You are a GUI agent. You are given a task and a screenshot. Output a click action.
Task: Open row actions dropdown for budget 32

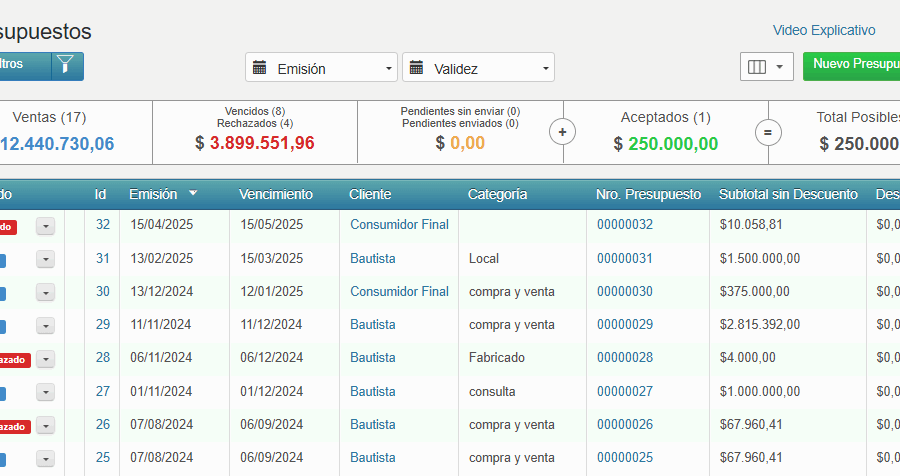coord(45,227)
